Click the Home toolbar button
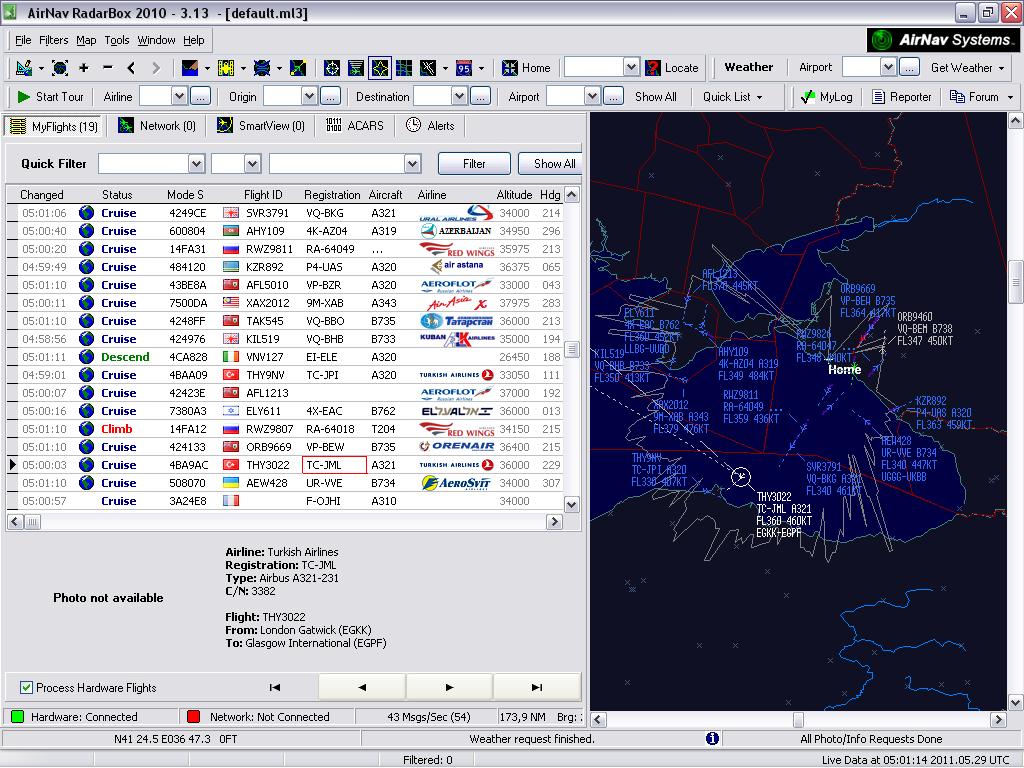Image resolution: width=1024 pixels, height=768 pixels. pos(526,68)
